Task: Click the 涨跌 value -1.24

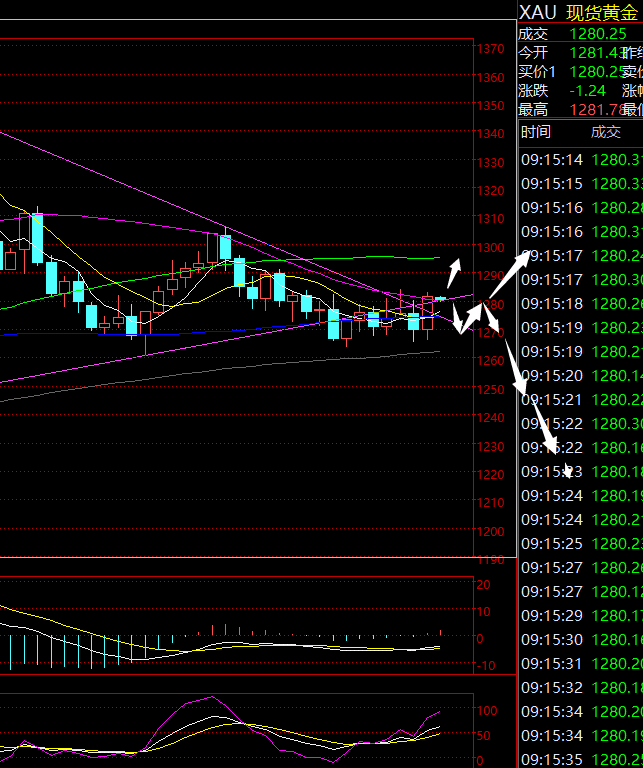Action: click(588, 90)
